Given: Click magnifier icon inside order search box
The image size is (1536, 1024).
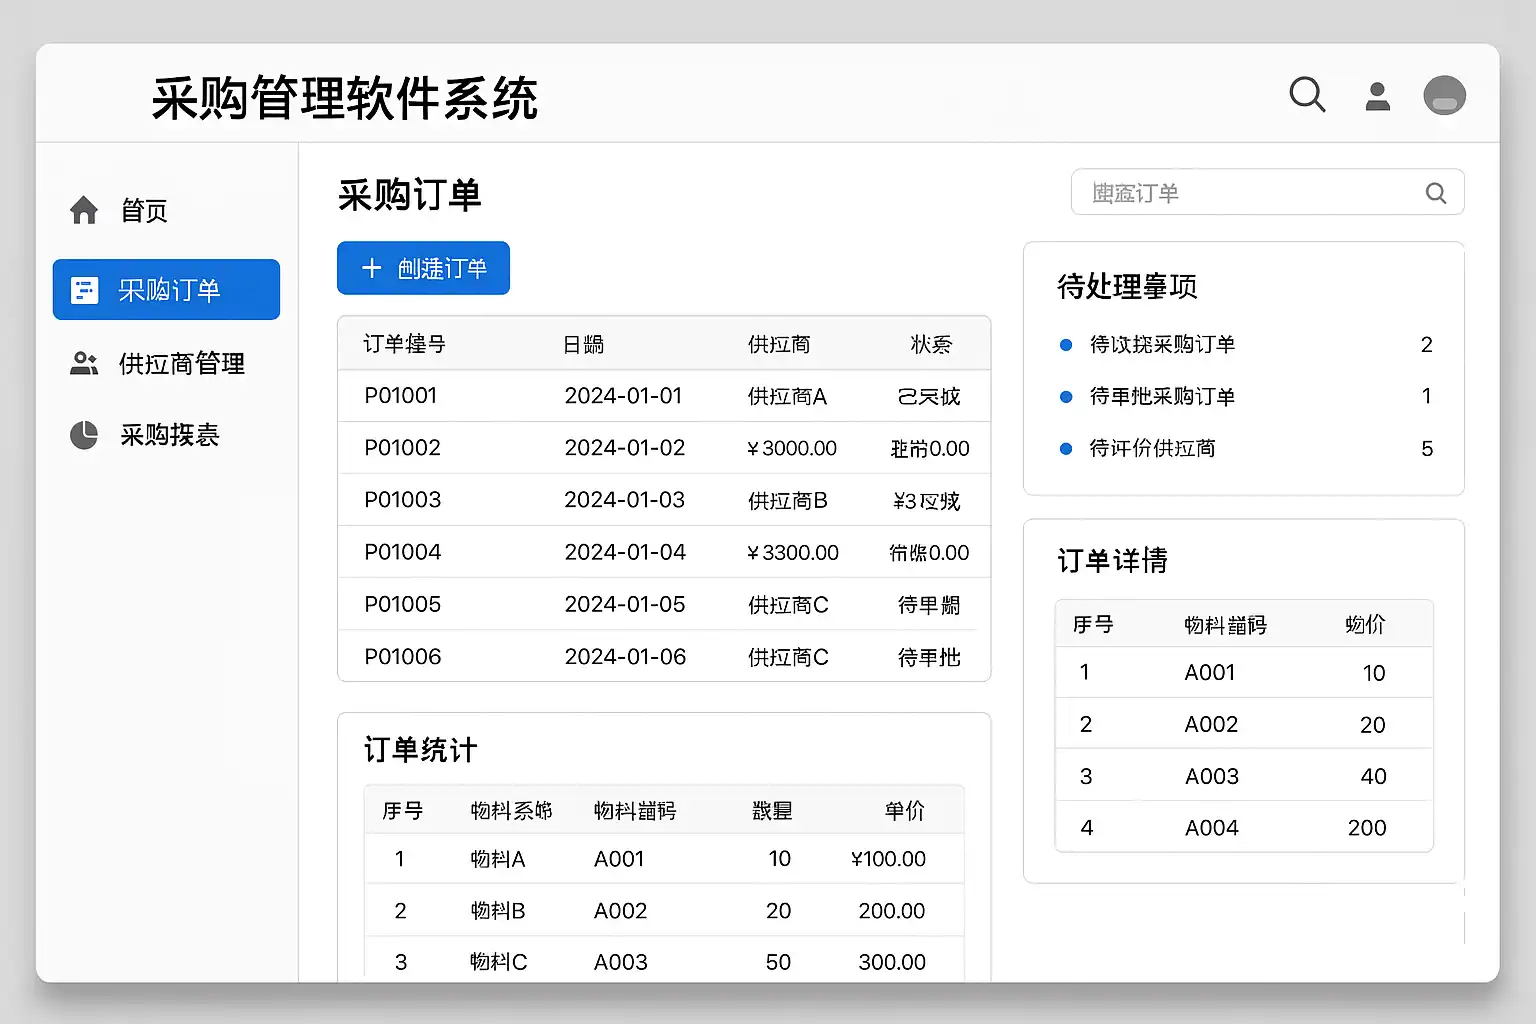Looking at the screenshot, I should 1435,193.
